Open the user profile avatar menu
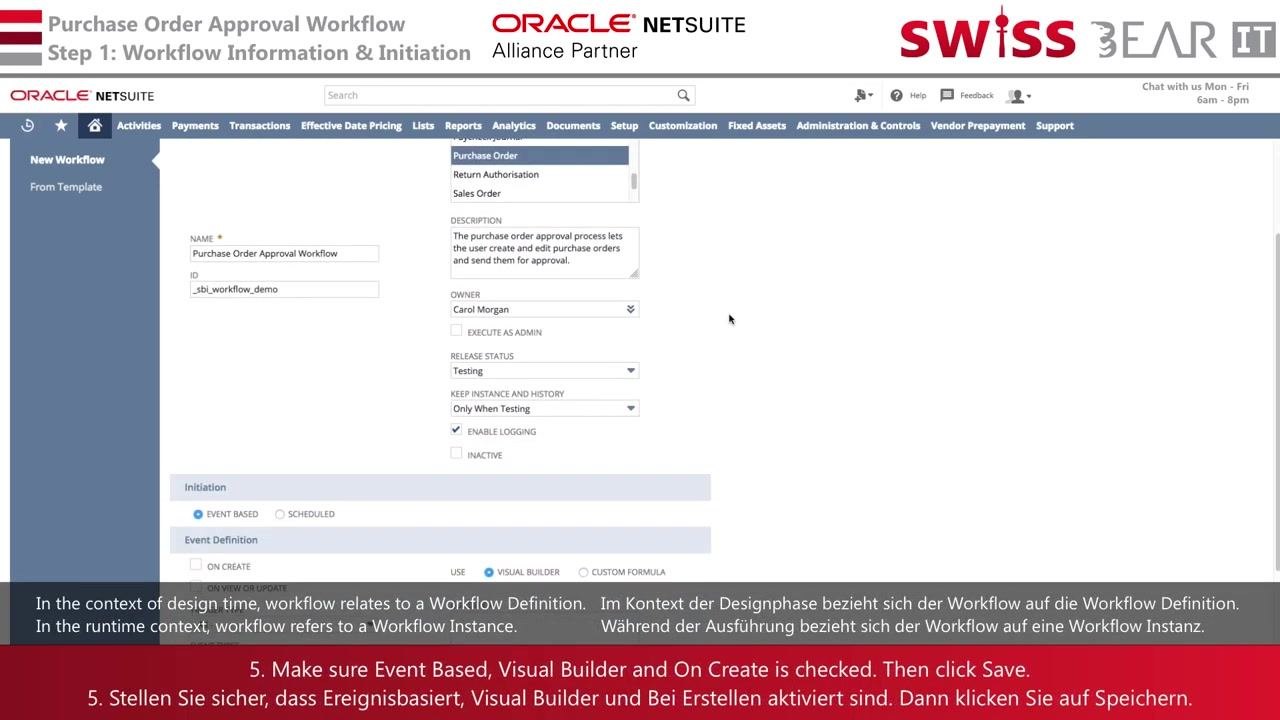The image size is (1280, 720). tap(1018, 96)
